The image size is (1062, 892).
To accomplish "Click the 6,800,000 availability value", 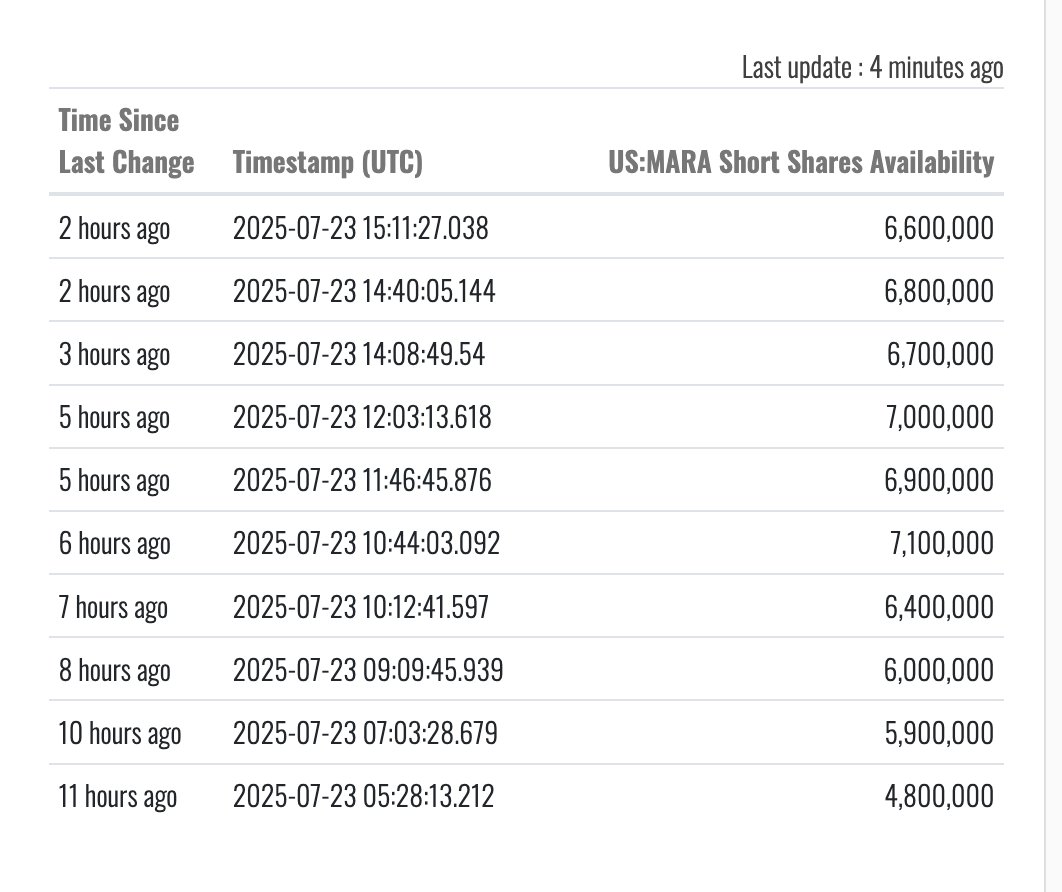I will click(x=939, y=291).
